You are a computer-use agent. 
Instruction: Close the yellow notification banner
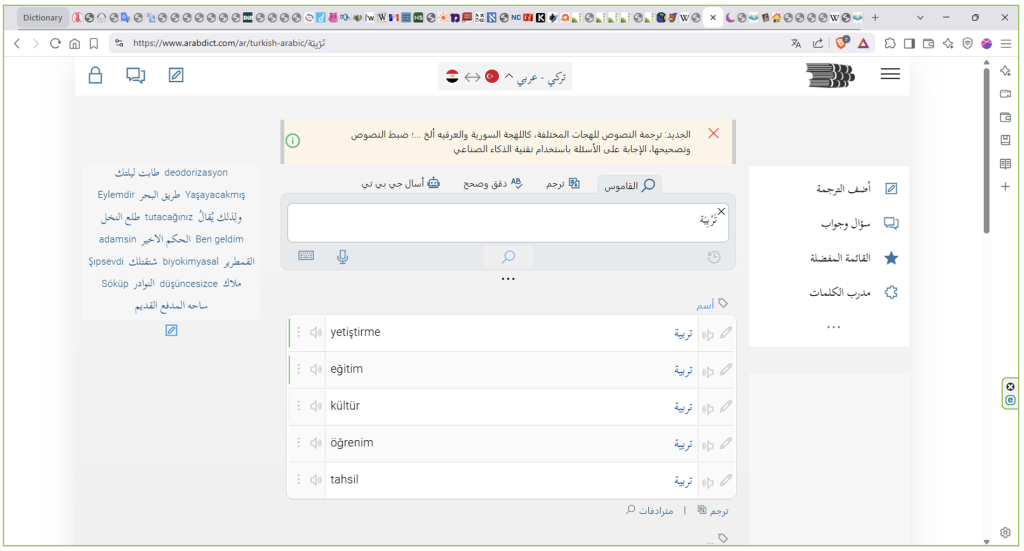[x=713, y=134]
